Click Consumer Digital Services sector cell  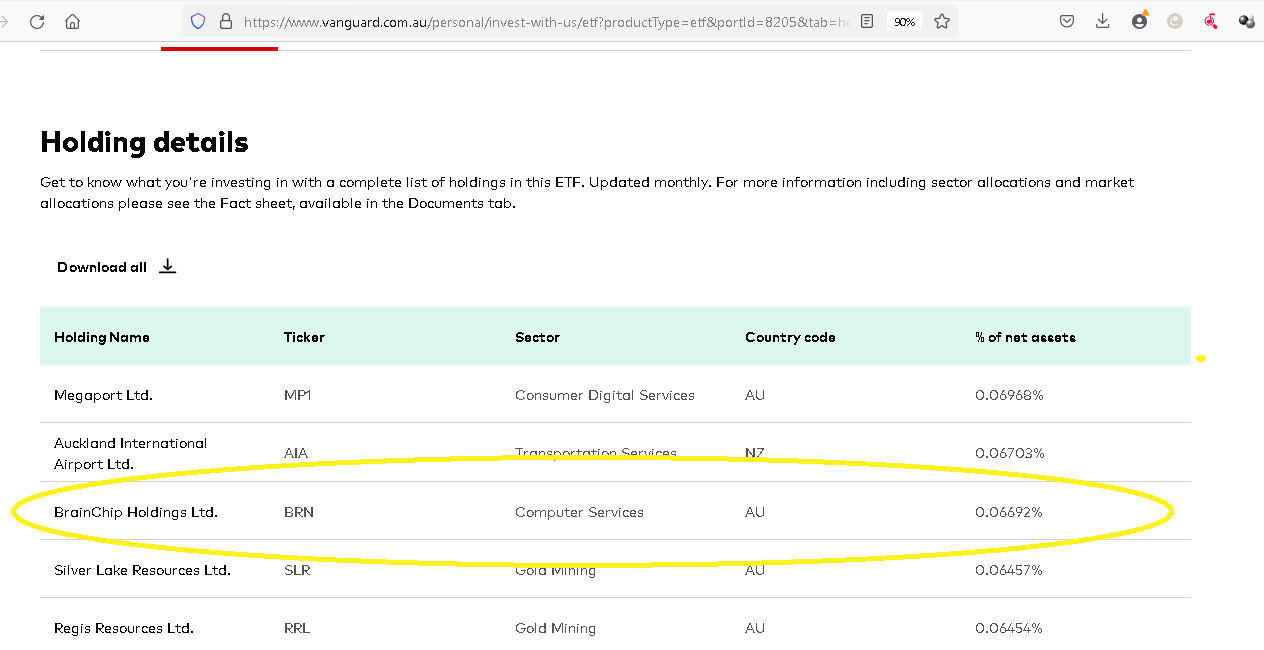point(605,395)
